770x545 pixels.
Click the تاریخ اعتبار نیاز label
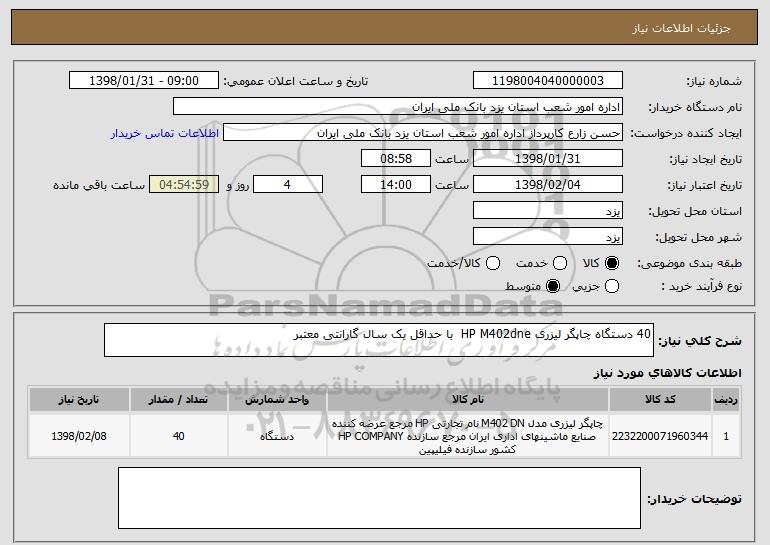(x=705, y=185)
